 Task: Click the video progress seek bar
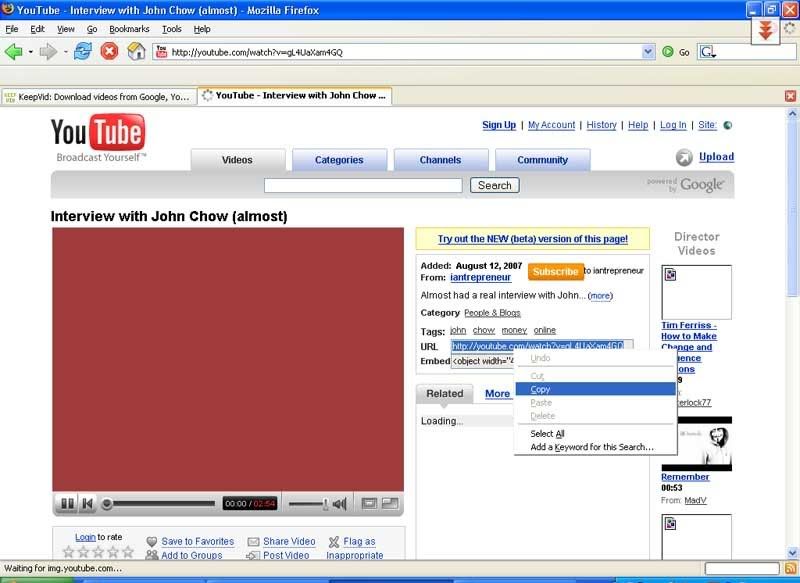[x=159, y=504]
